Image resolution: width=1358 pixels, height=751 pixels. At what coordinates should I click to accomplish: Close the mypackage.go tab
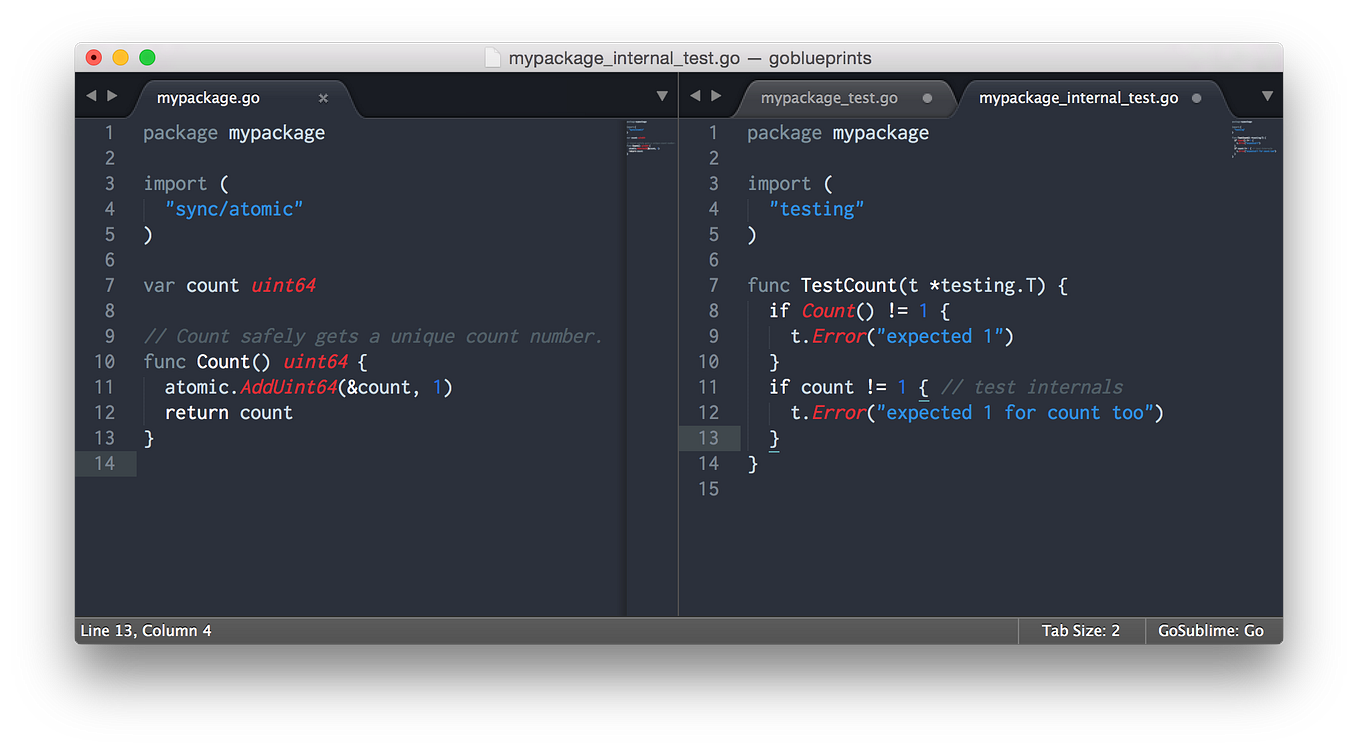[x=323, y=98]
